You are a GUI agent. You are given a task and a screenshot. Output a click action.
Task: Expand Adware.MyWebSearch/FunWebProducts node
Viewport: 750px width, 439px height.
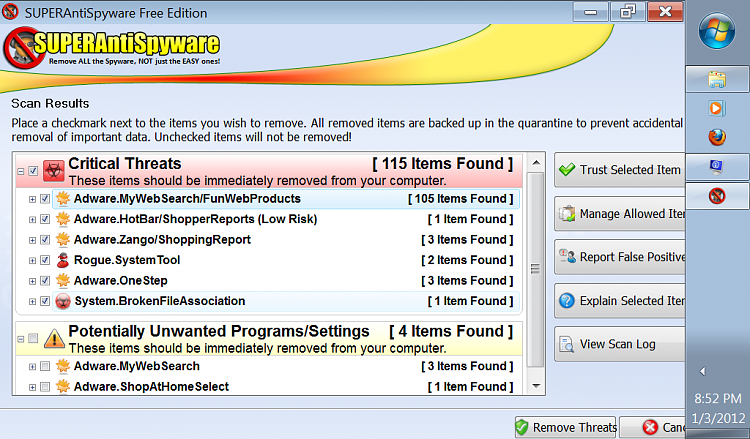(x=33, y=199)
